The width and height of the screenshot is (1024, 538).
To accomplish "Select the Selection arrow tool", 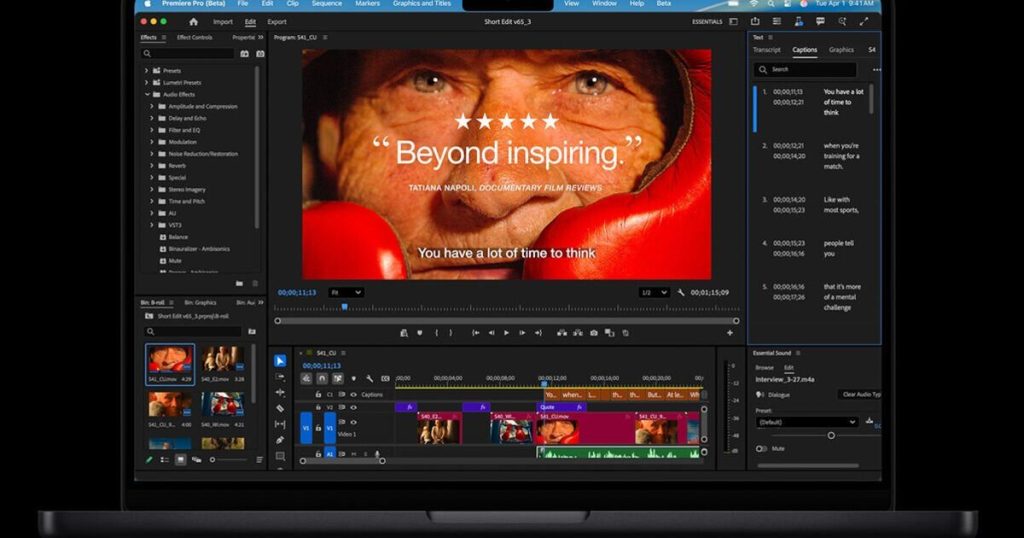I will pyautogui.click(x=280, y=361).
